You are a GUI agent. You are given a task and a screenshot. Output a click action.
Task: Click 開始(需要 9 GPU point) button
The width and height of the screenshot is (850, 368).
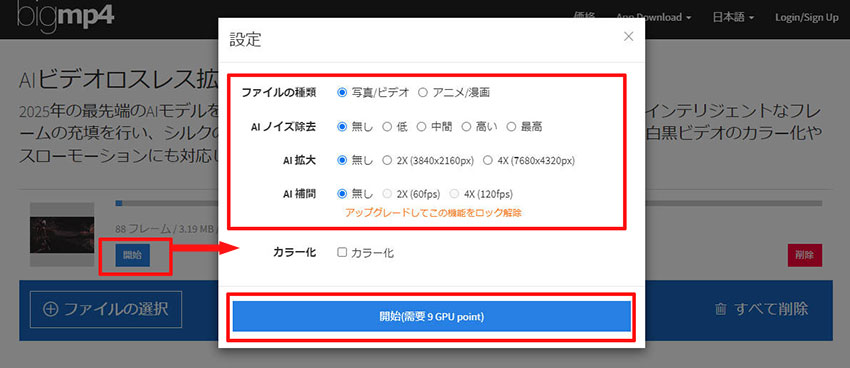click(x=432, y=317)
